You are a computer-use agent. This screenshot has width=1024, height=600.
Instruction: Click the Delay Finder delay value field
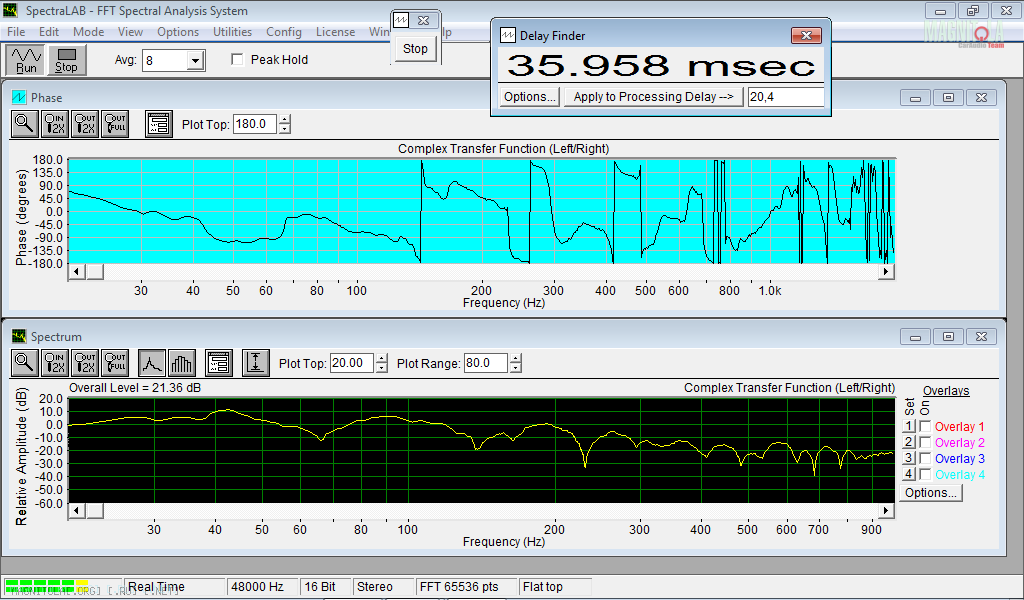tap(786, 97)
